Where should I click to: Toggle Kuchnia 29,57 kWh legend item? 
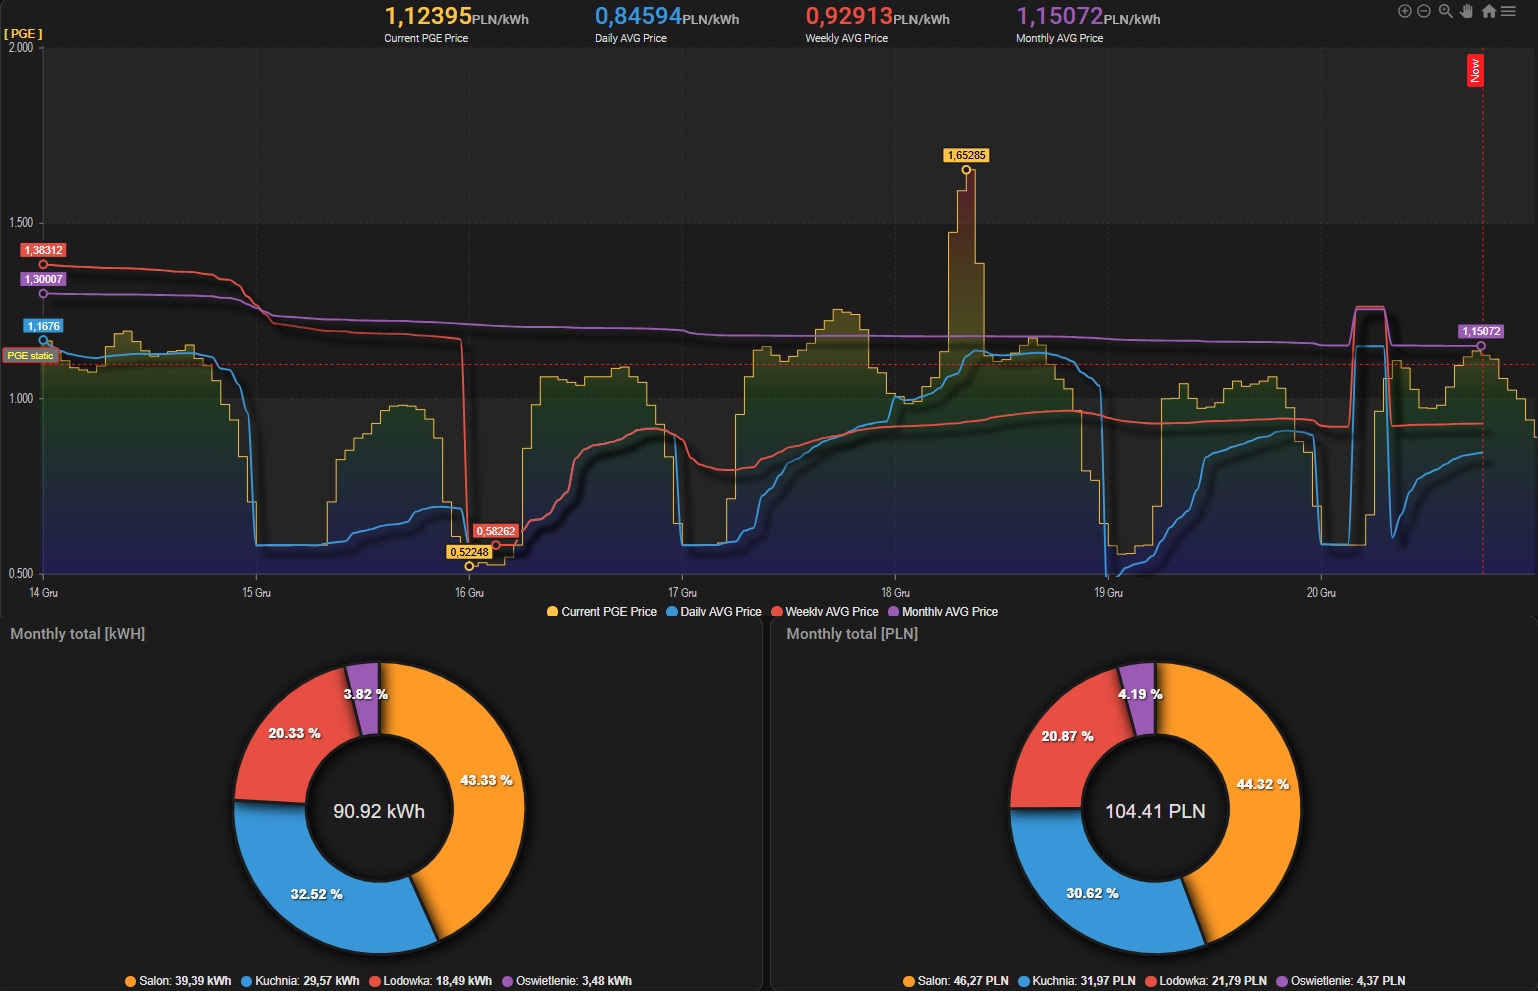point(300,981)
